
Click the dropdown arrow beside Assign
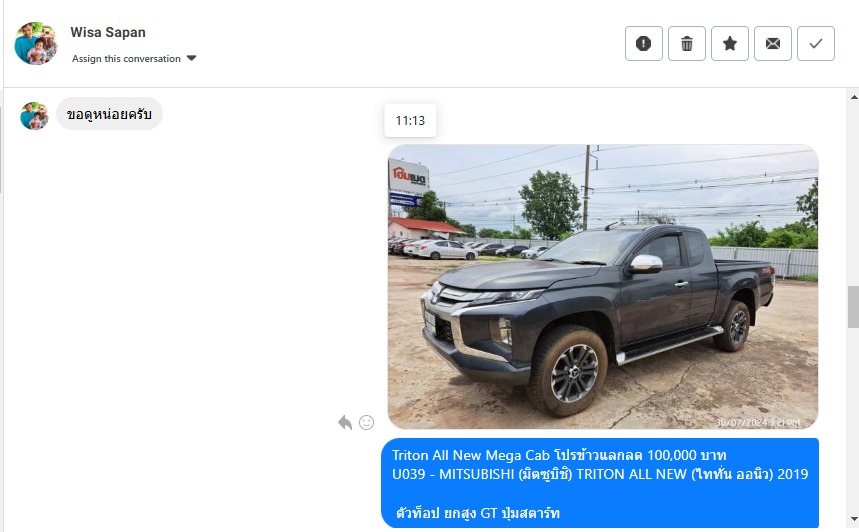coord(191,58)
